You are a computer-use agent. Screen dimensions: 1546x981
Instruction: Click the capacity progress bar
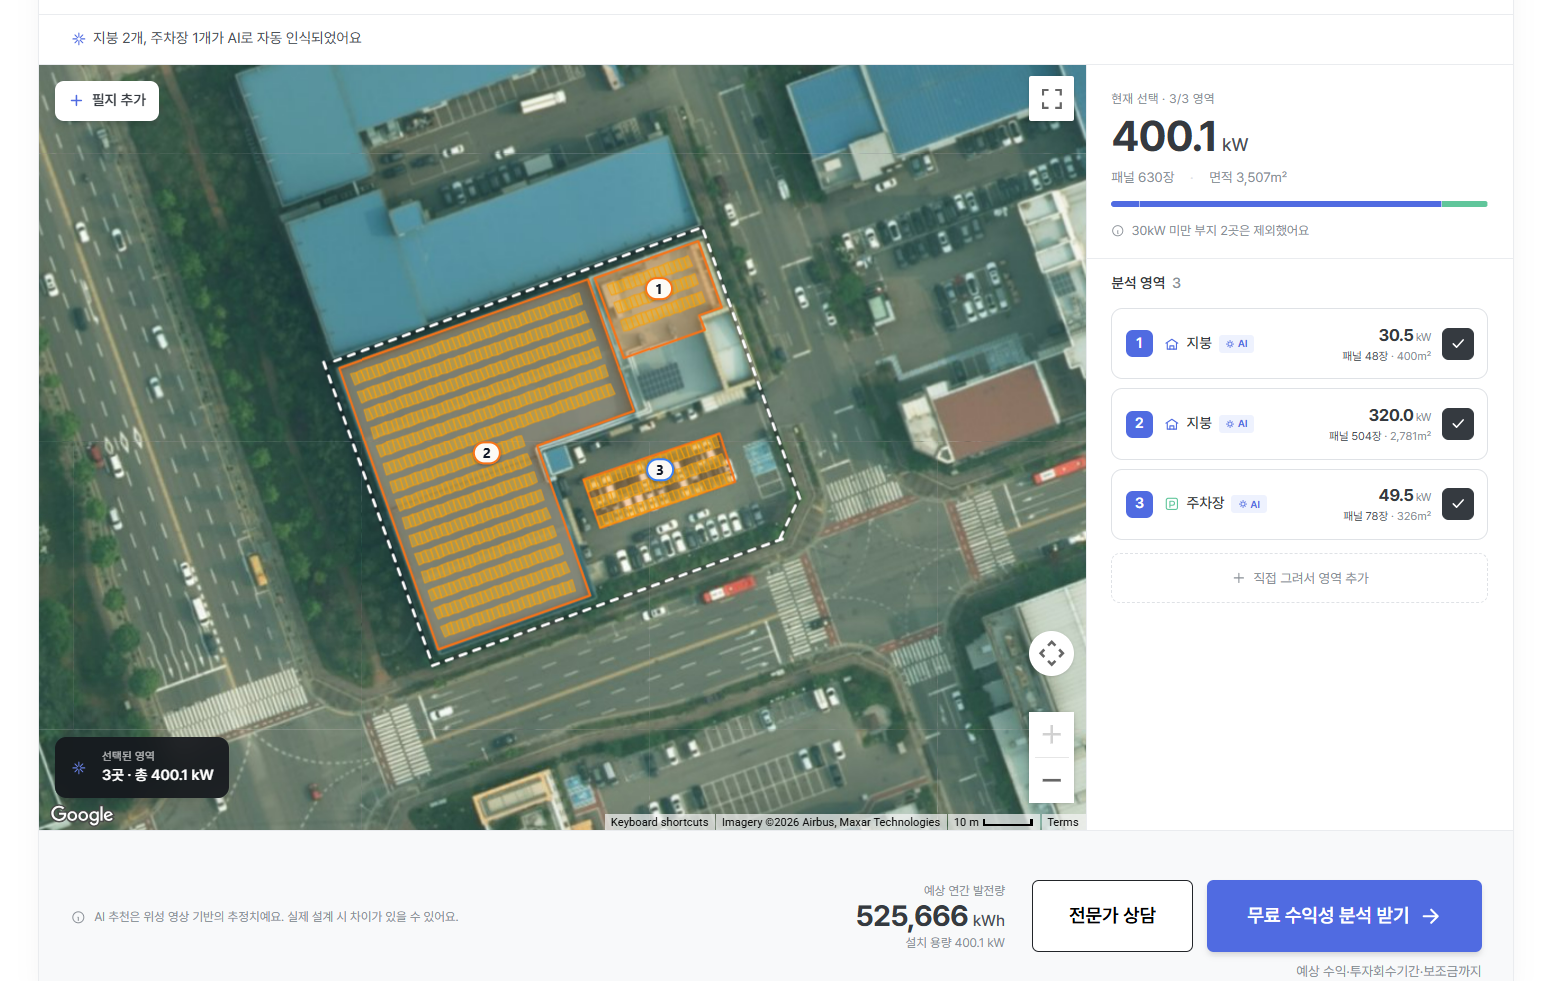pos(1299,204)
